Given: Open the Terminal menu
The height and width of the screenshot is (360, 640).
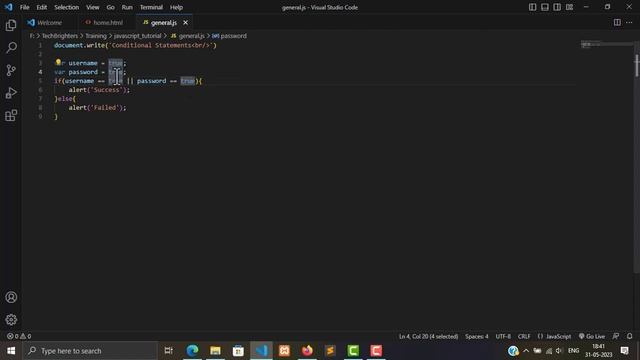Looking at the screenshot, I should pos(151,7).
